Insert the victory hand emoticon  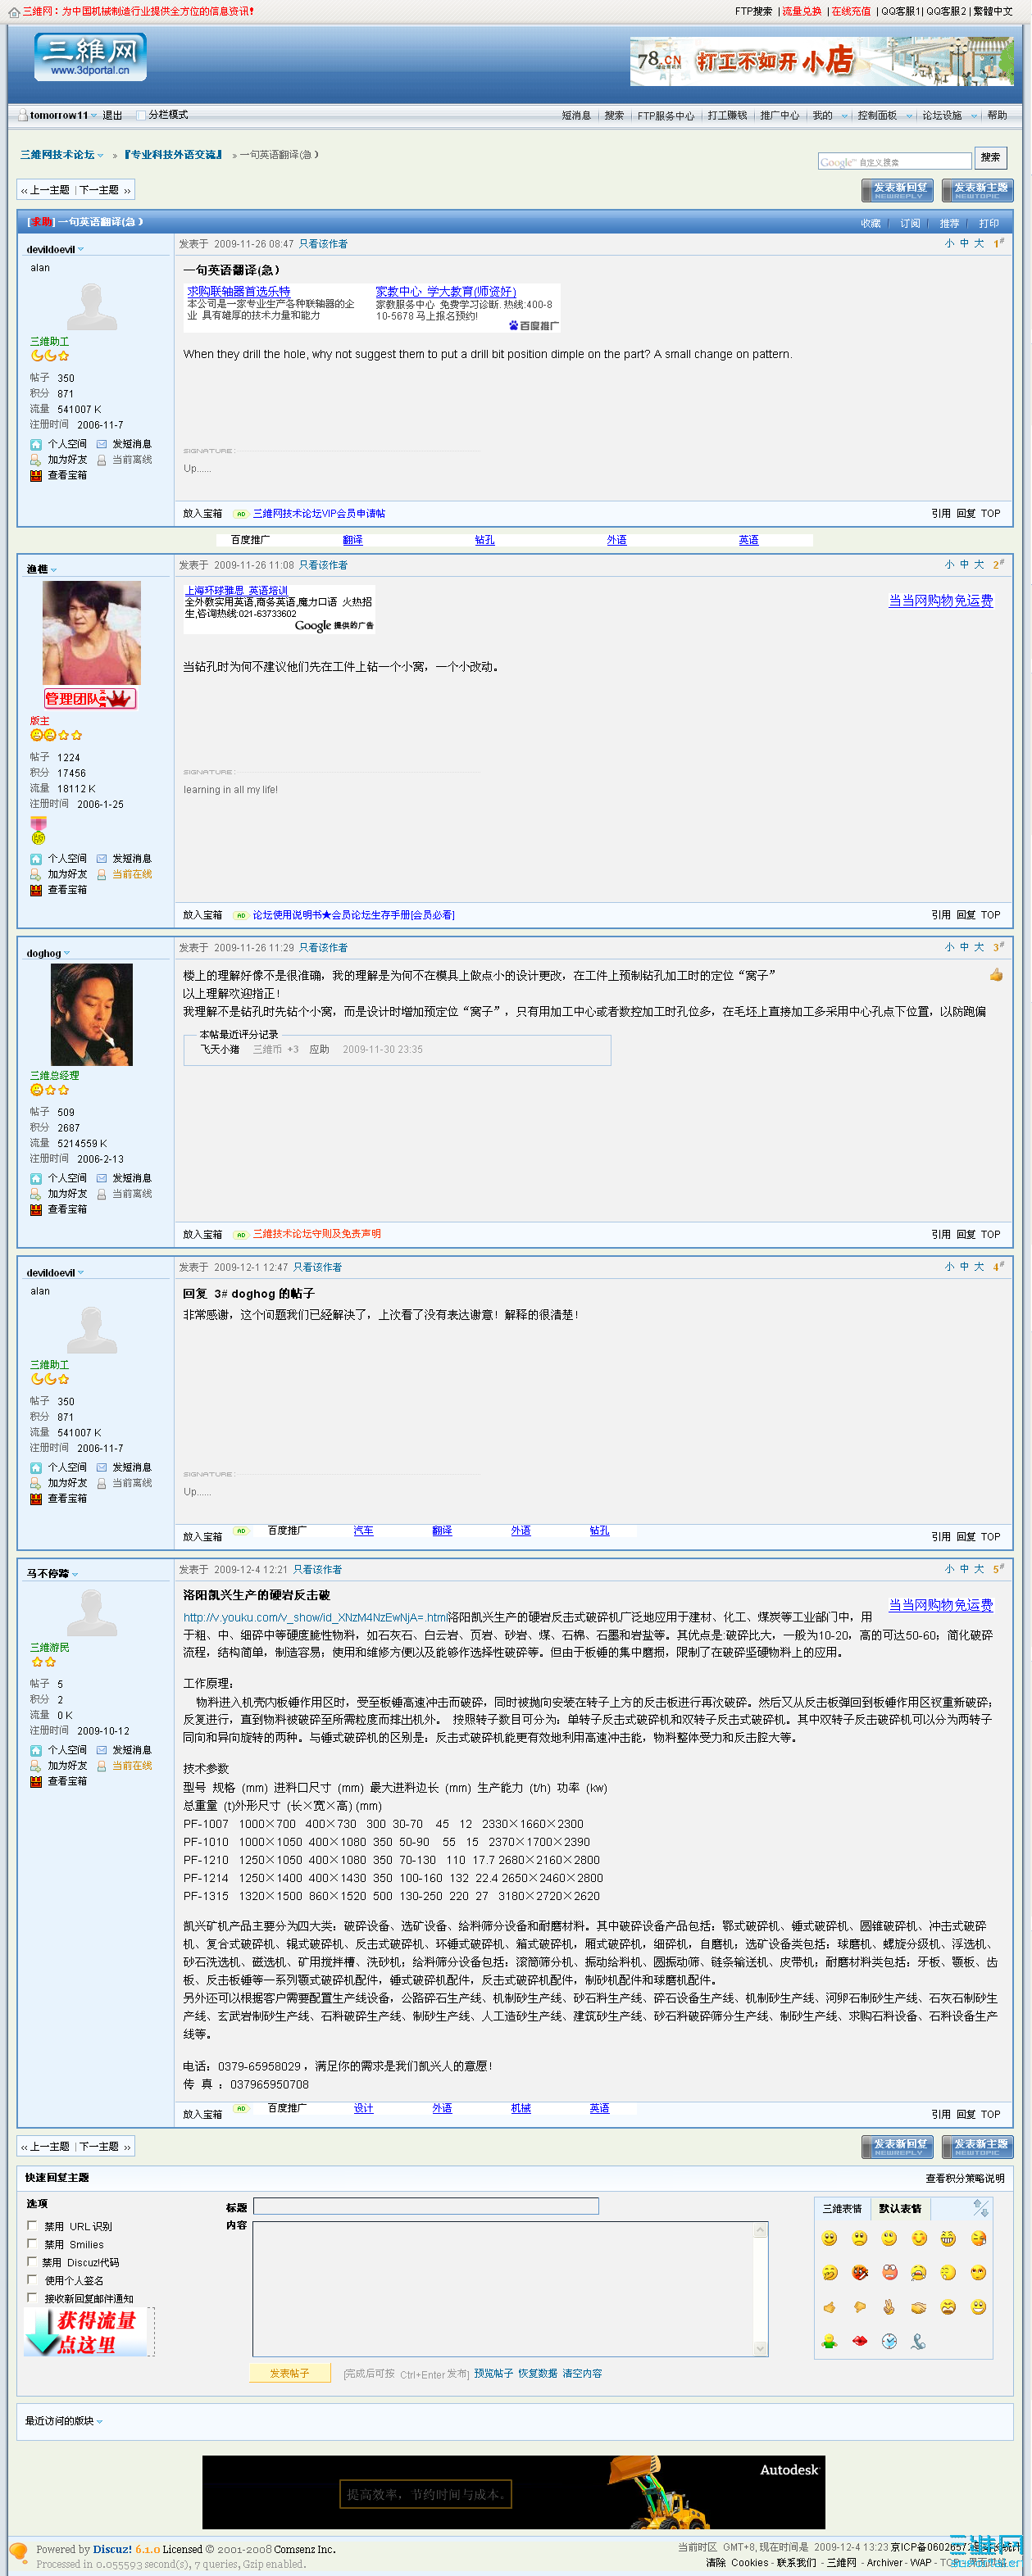(889, 2307)
